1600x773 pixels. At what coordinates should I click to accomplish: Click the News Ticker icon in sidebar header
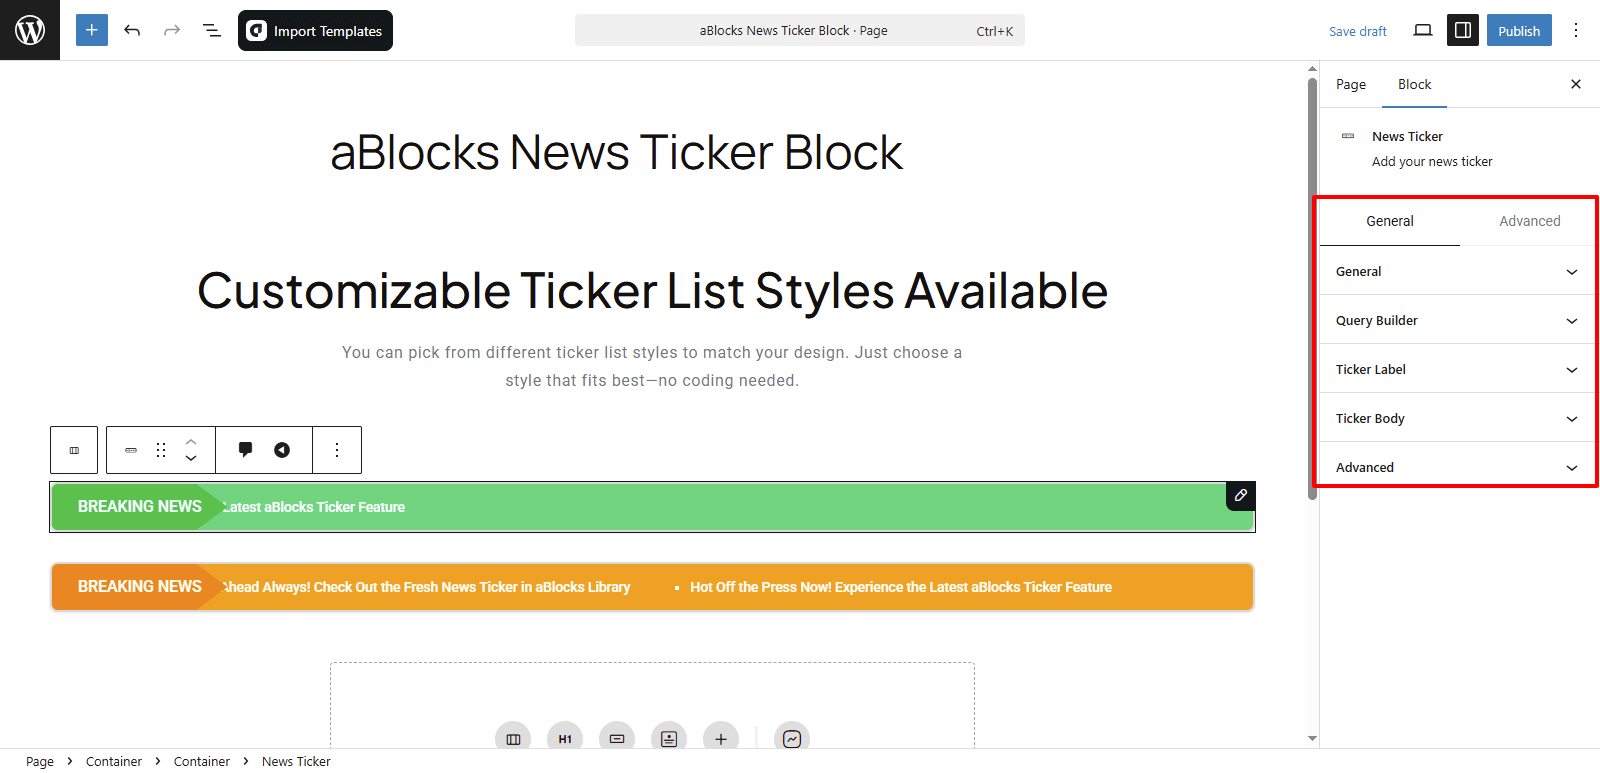click(1348, 136)
